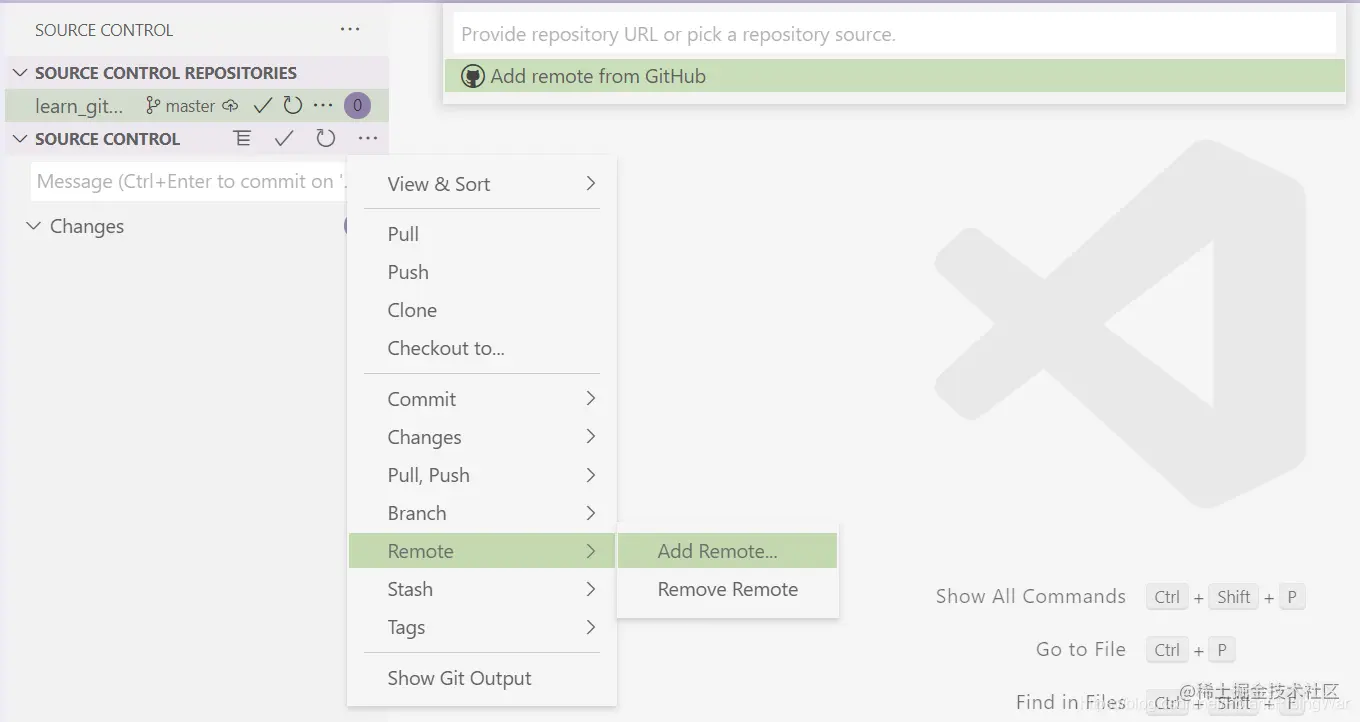Click the commit message input field
This screenshot has width=1360, height=722.
point(189,182)
